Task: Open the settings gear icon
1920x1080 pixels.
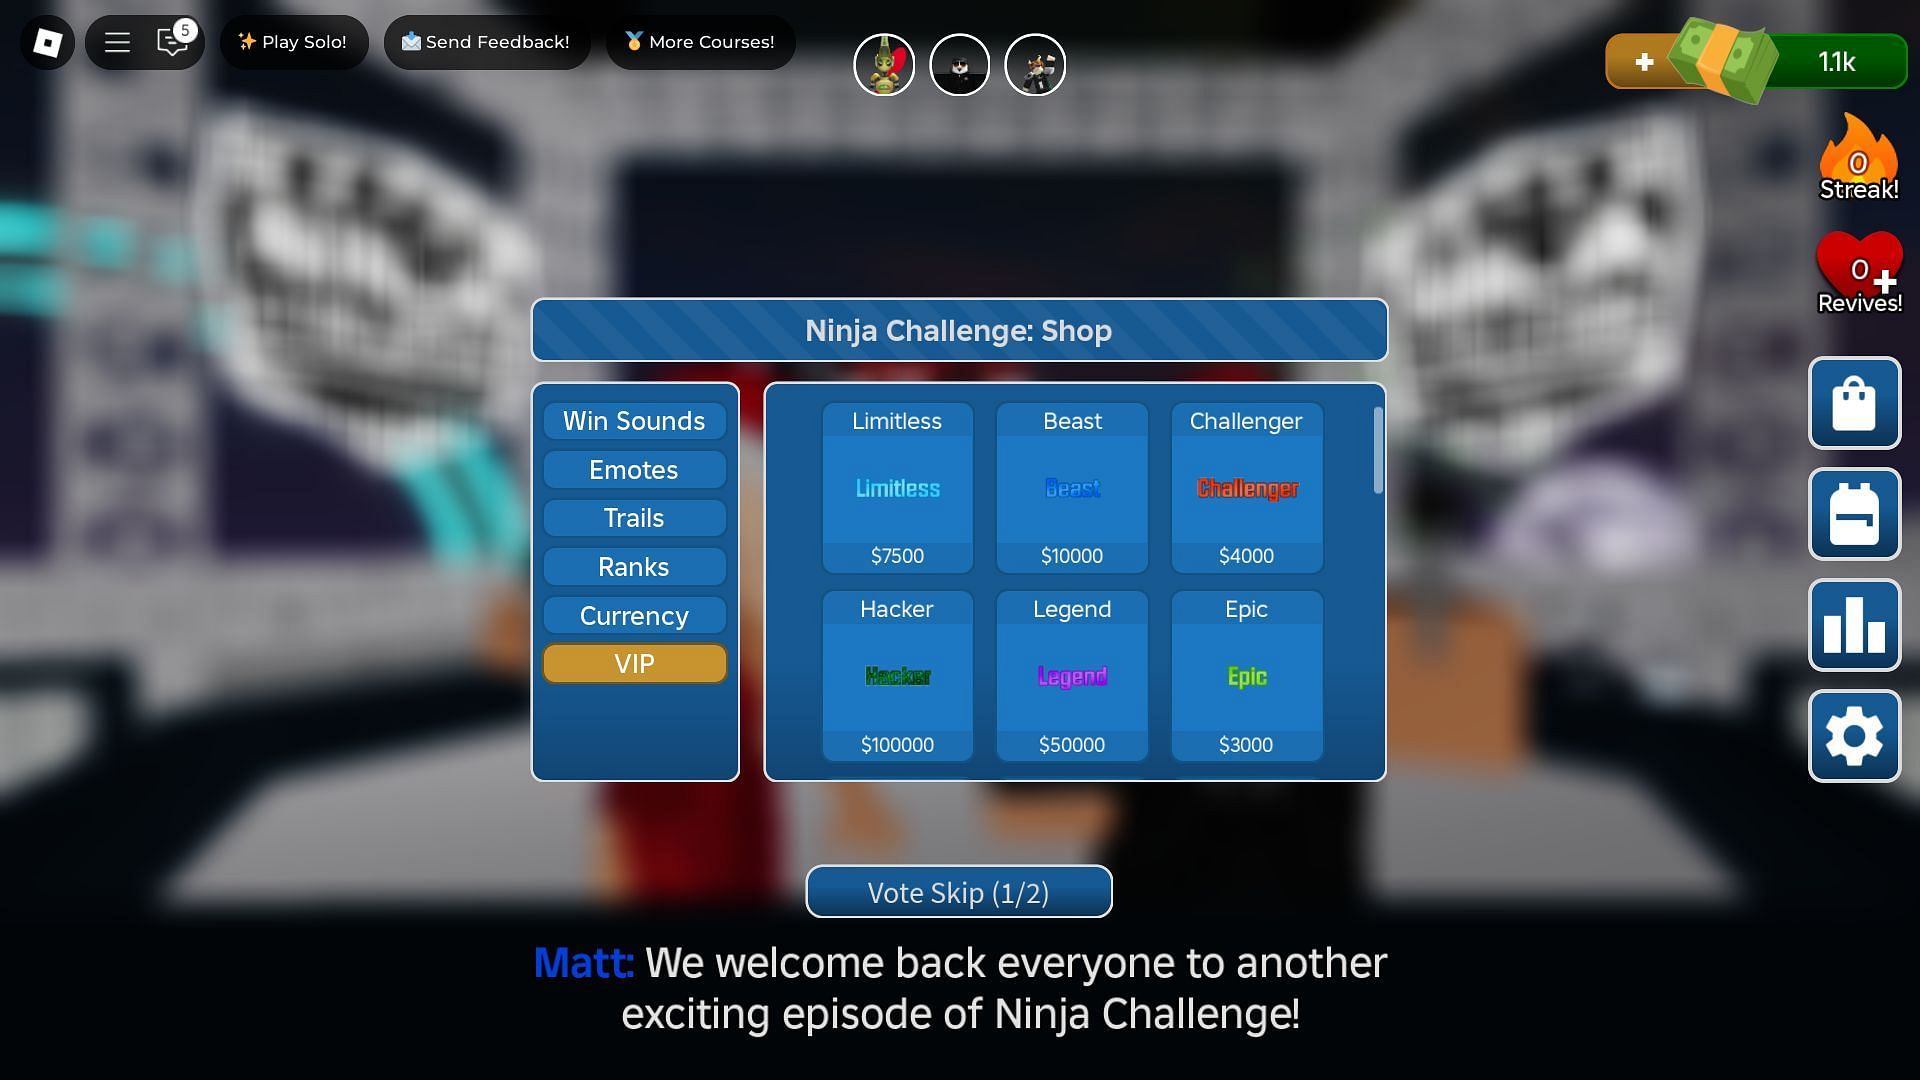Action: click(x=1854, y=736)
